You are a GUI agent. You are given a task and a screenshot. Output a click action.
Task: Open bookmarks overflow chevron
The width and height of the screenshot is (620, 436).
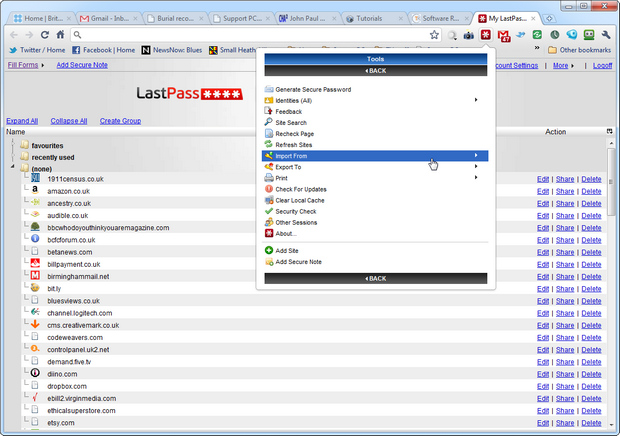[x=537, y=48]
